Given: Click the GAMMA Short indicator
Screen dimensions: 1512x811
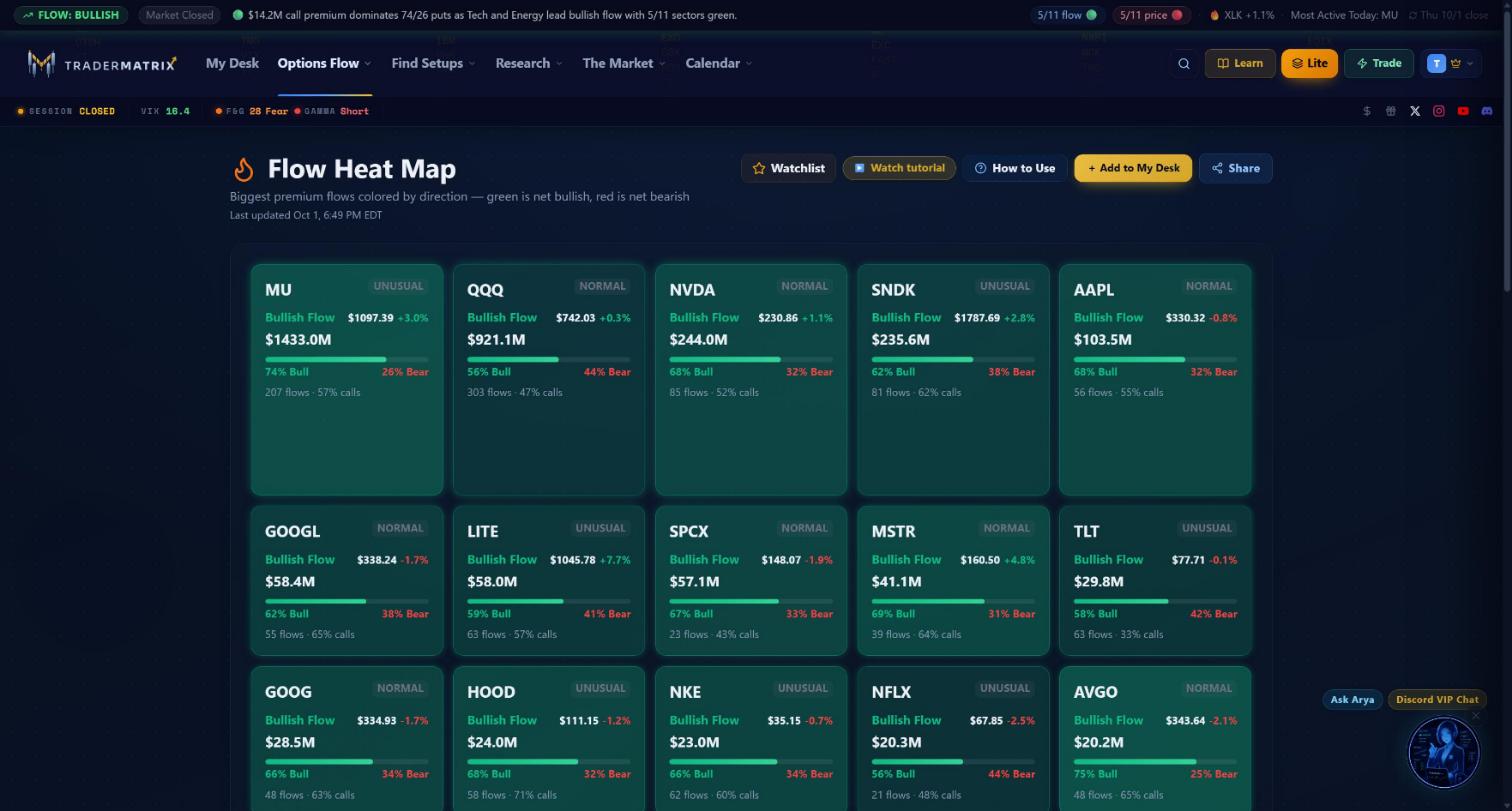Looking at the screenshot, I should 332,111.
